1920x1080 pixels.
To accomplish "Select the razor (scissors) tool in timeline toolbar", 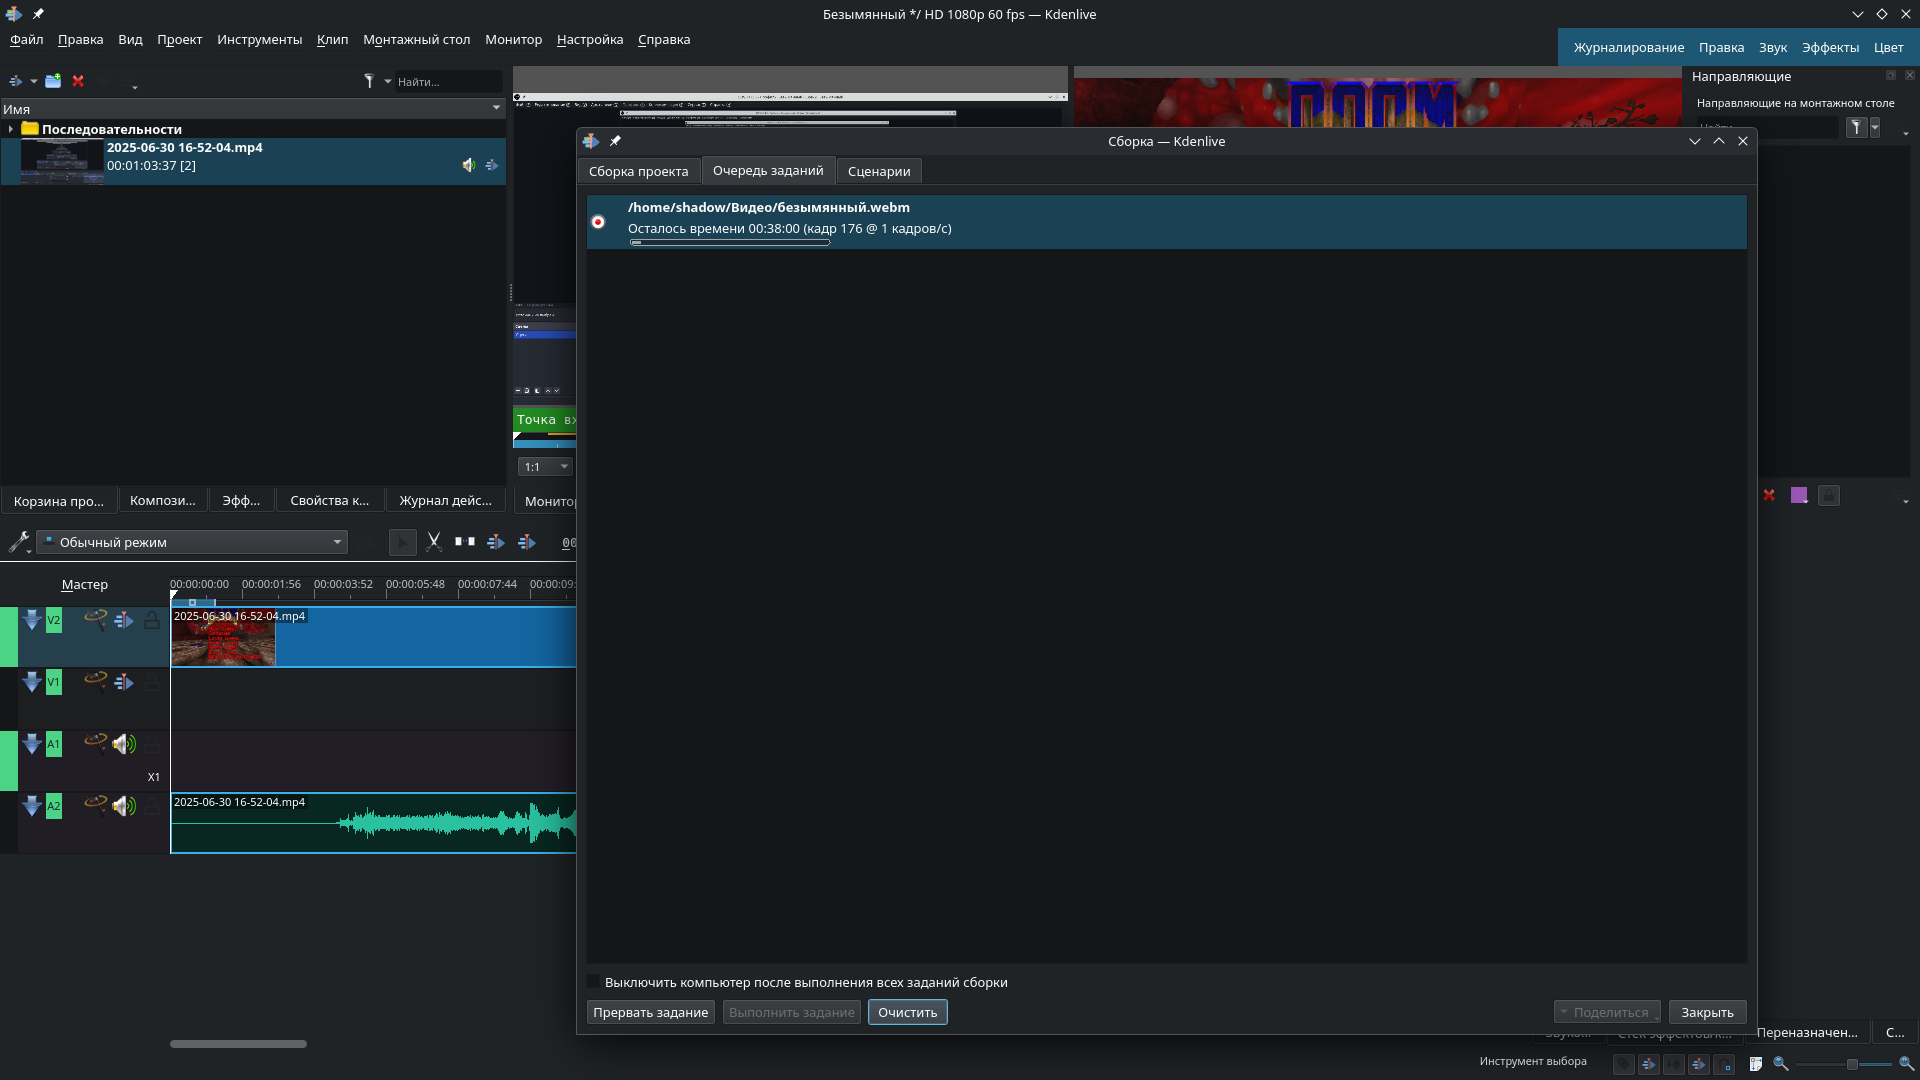I will 434,542.
